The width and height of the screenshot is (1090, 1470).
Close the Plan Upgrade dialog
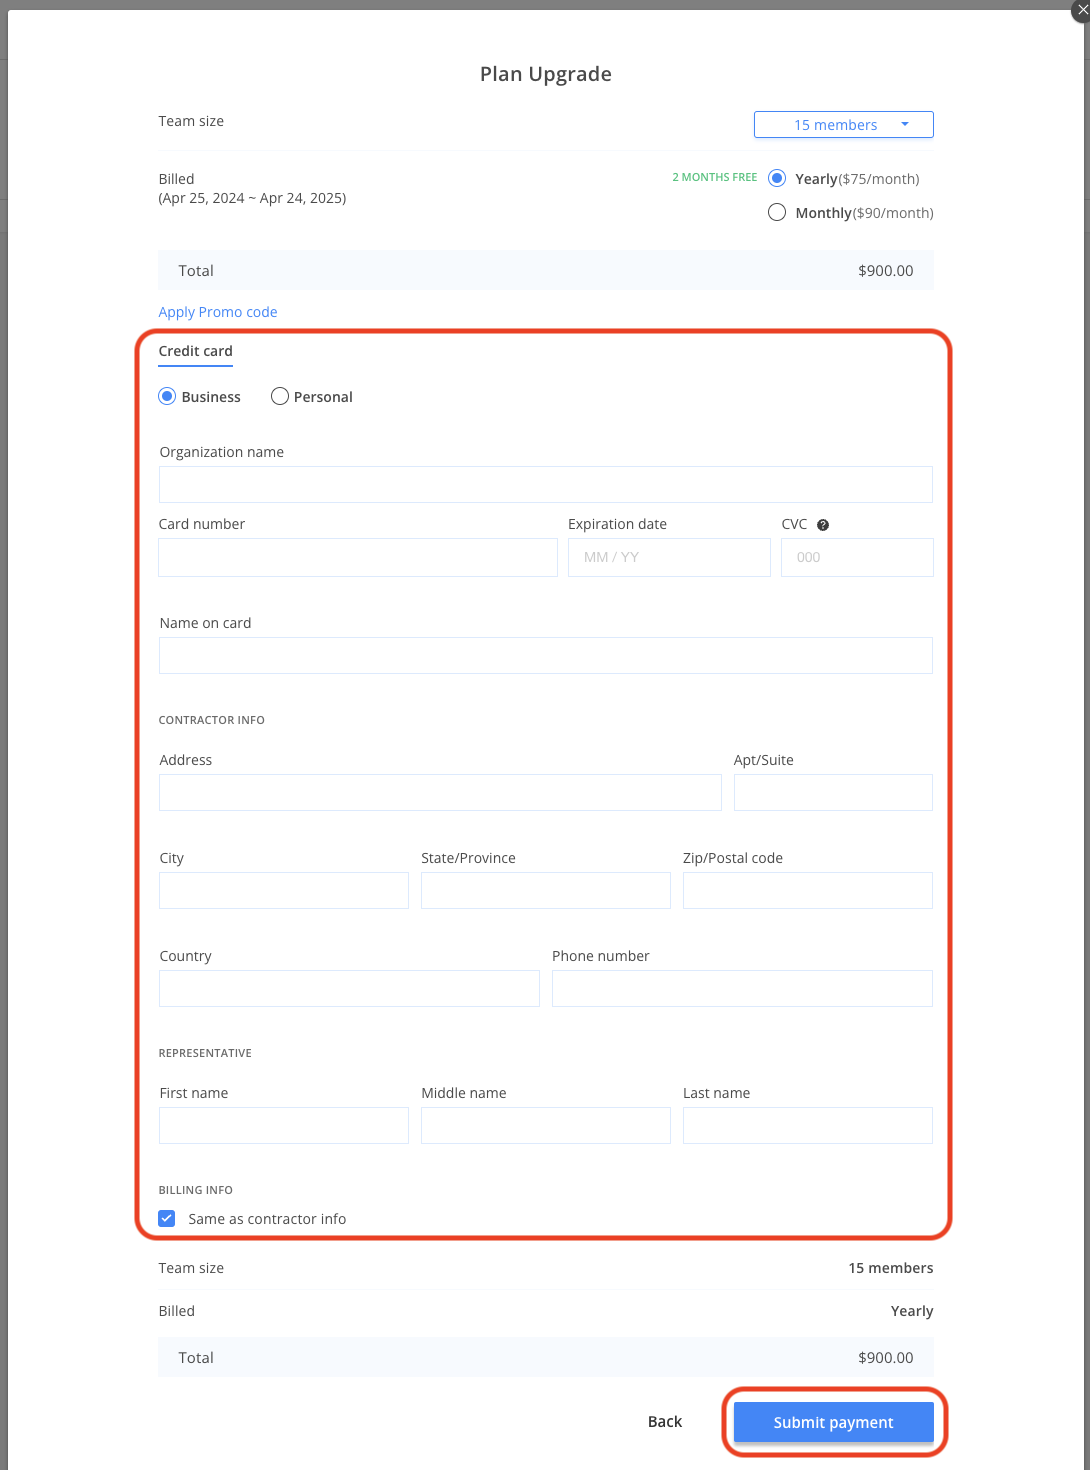1079,11
